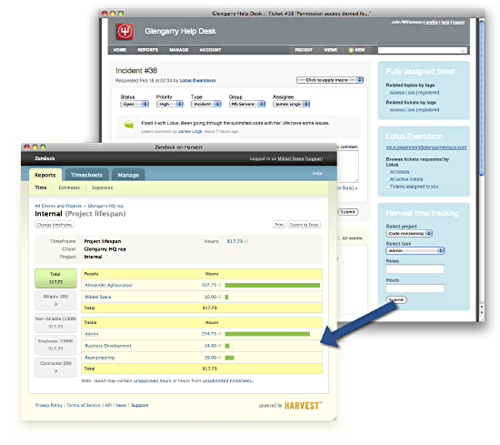Viewport: 500px width, 445px height.
Task: Open Select project dropdown in Harvest widget
Action: pyautogui.click(x=409, y=233)
